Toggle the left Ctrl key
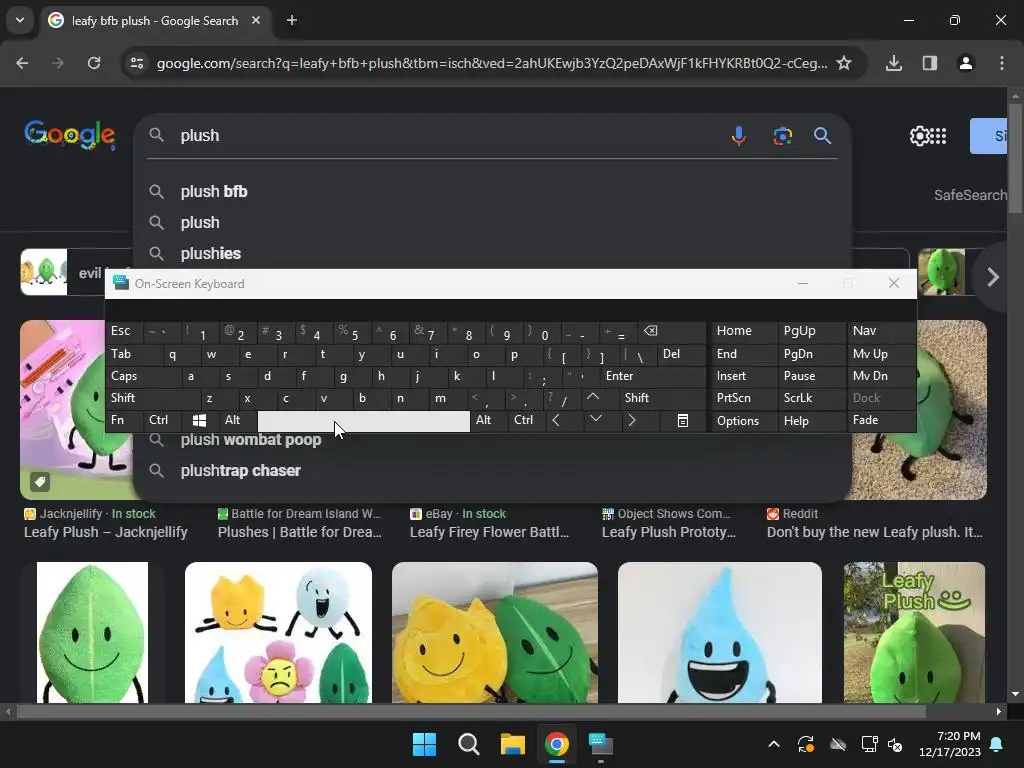The width and height of the screenshot is (1024, 768). (x=163, y=421)
